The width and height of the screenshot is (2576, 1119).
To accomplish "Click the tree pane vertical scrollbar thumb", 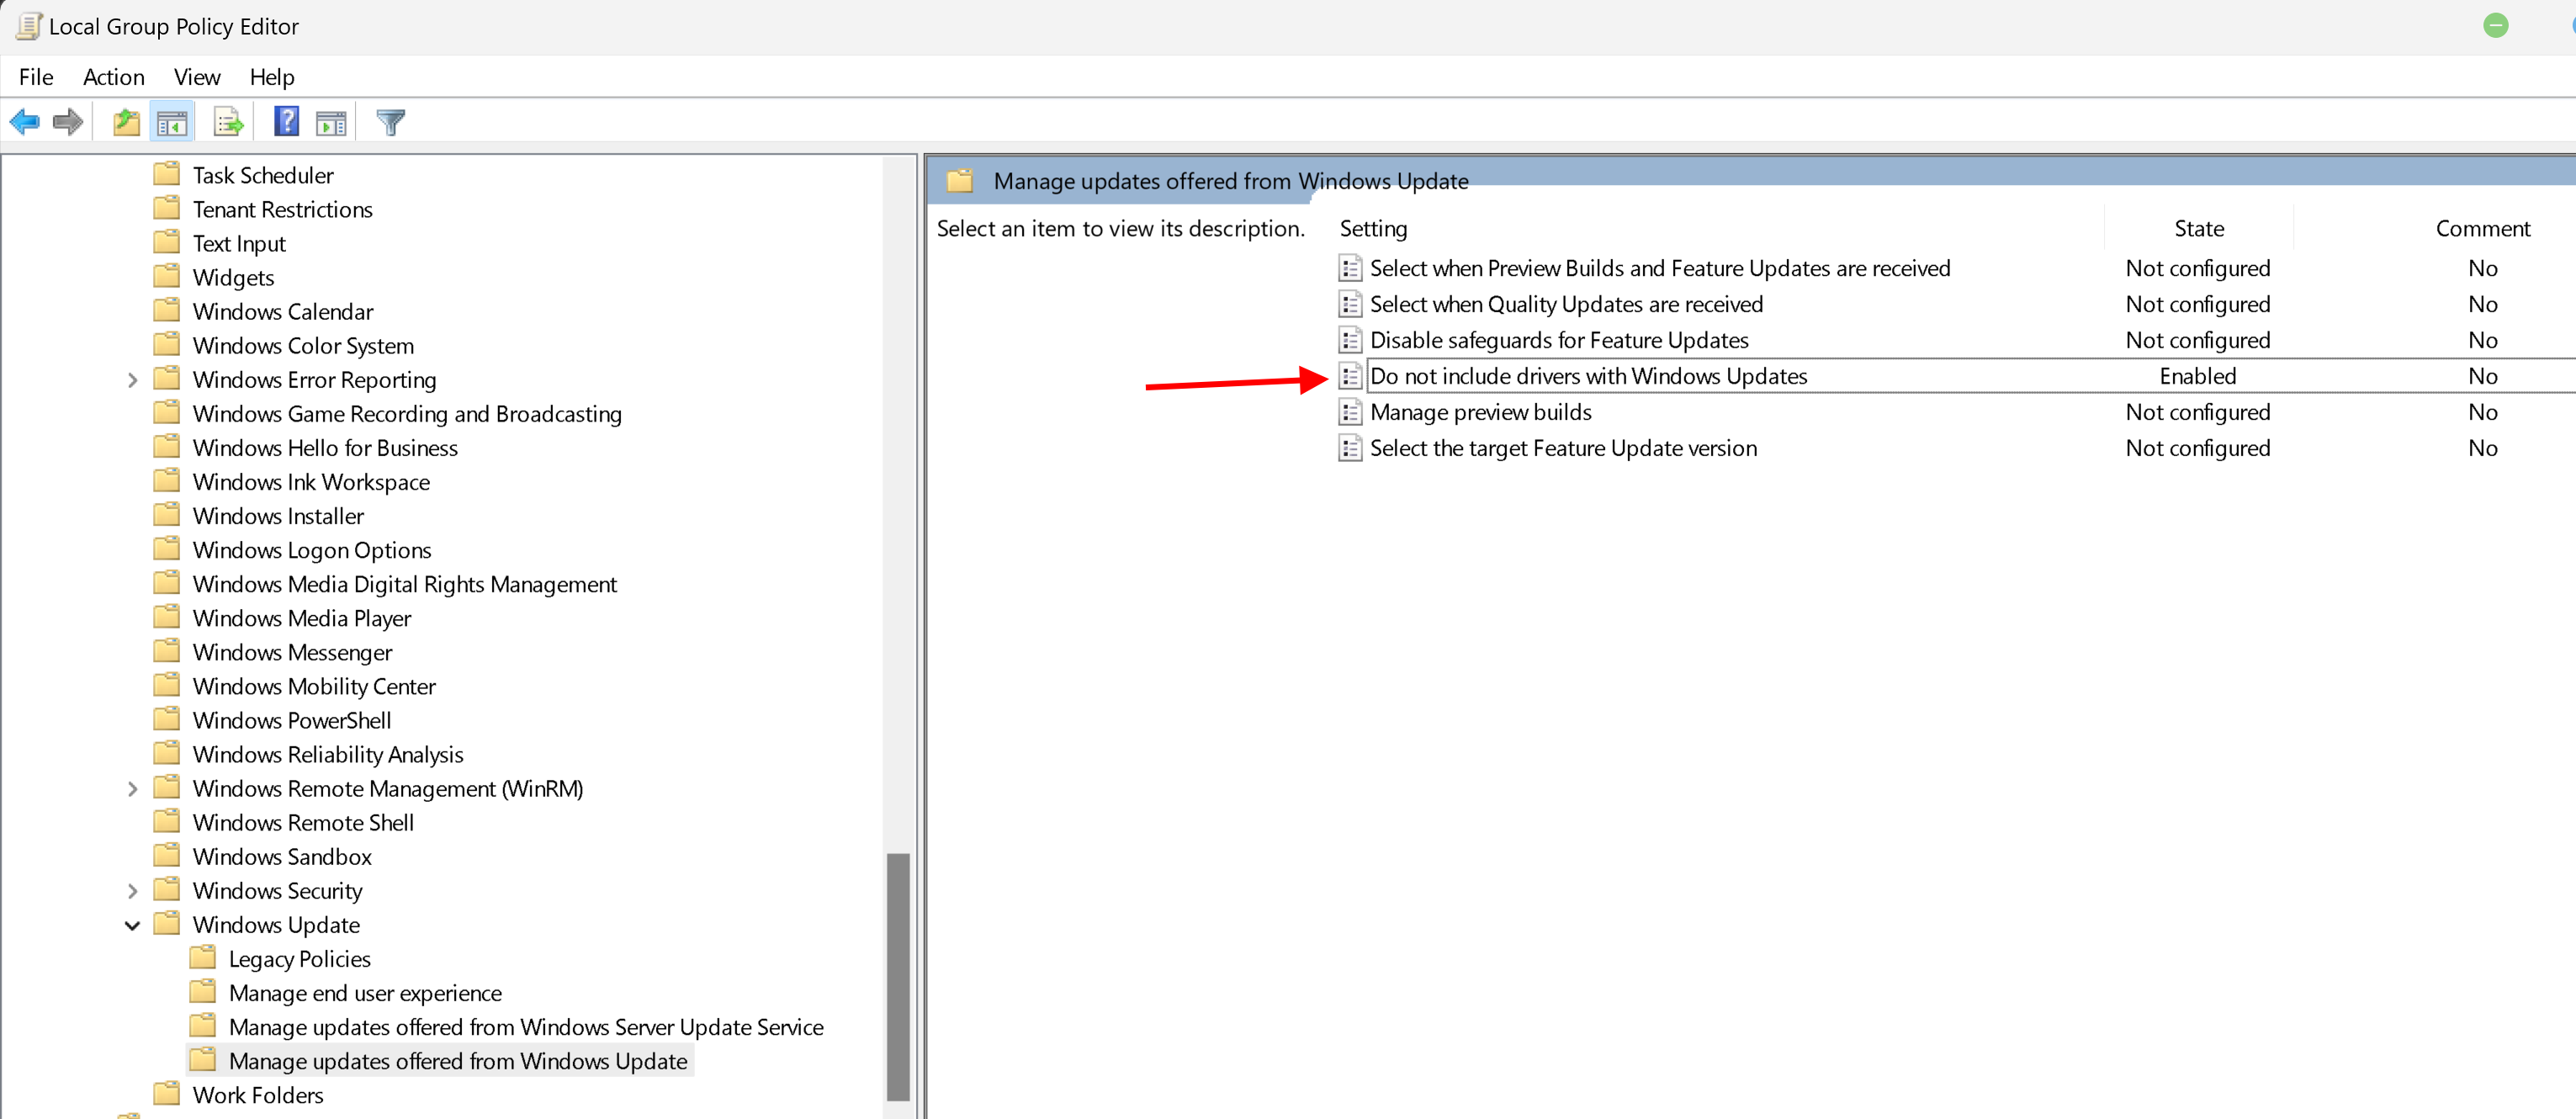I will point(897,975).
